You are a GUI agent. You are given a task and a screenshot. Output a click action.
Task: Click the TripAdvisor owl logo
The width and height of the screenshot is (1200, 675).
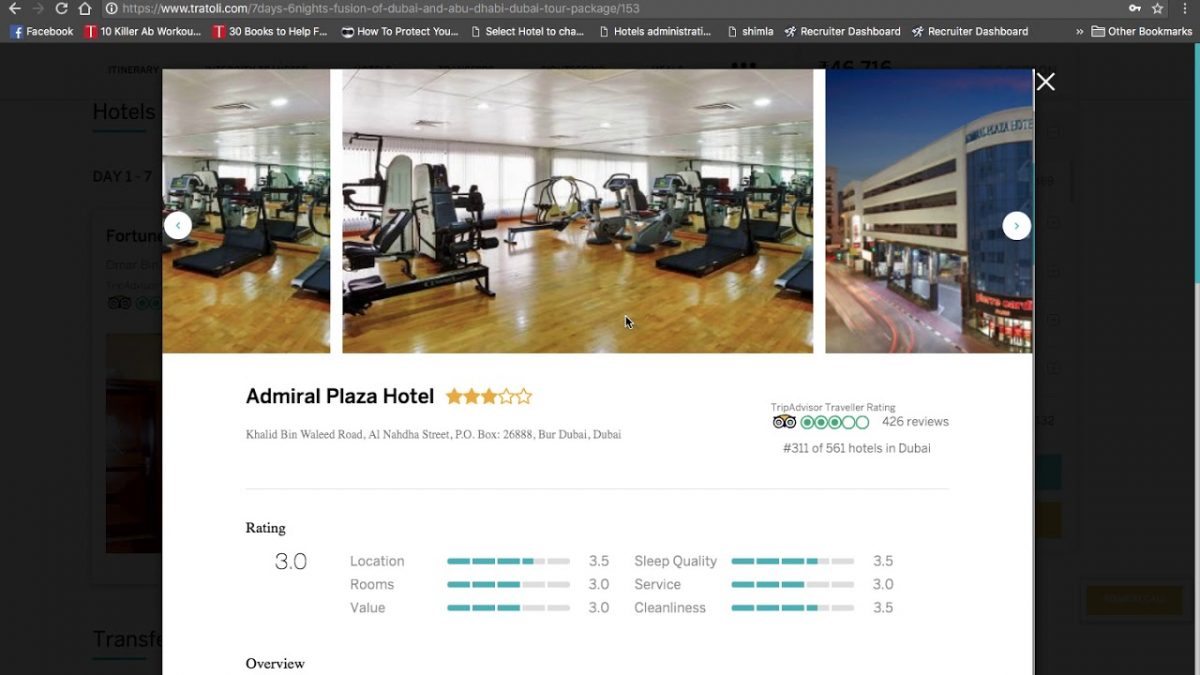pyautogui.click(x=784, y=422)
